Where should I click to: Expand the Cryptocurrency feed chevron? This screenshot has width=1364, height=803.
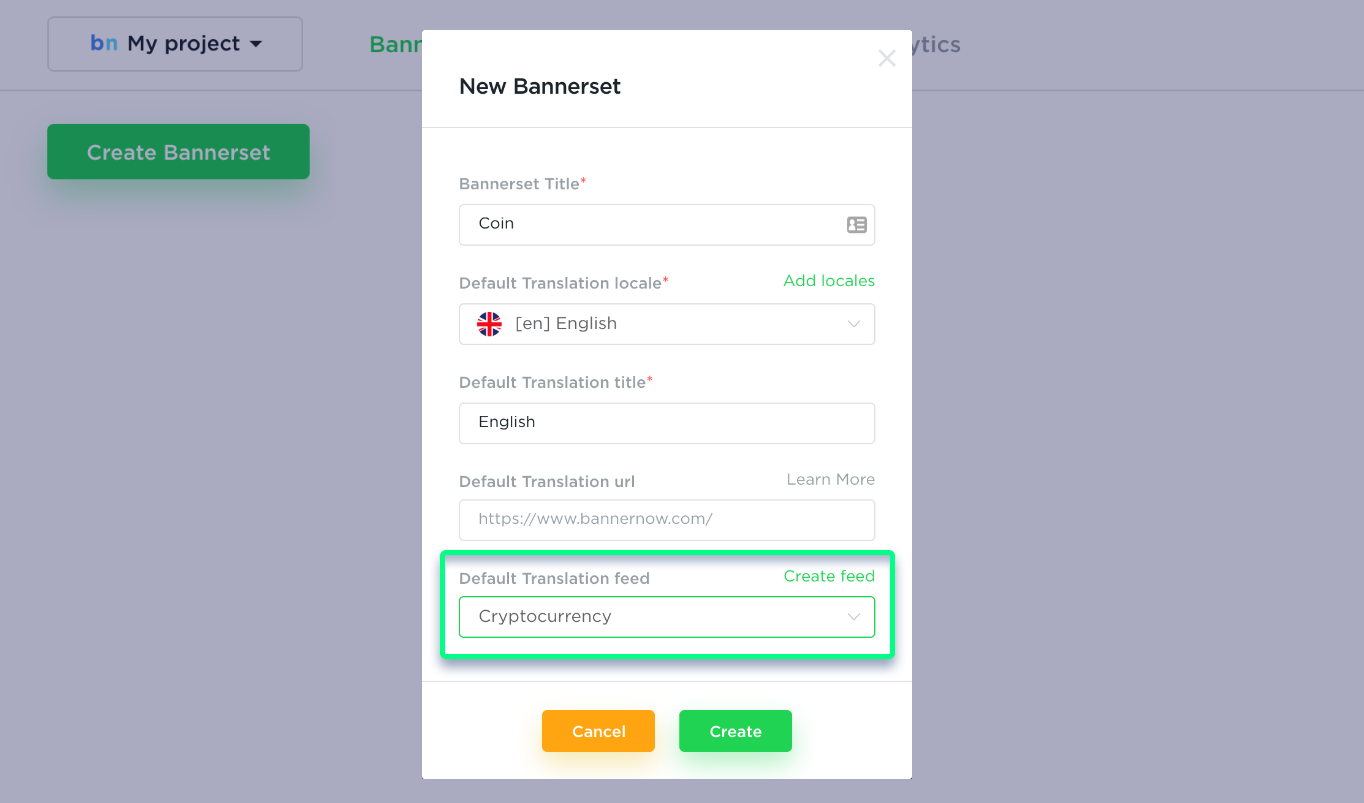pos(854,617)
